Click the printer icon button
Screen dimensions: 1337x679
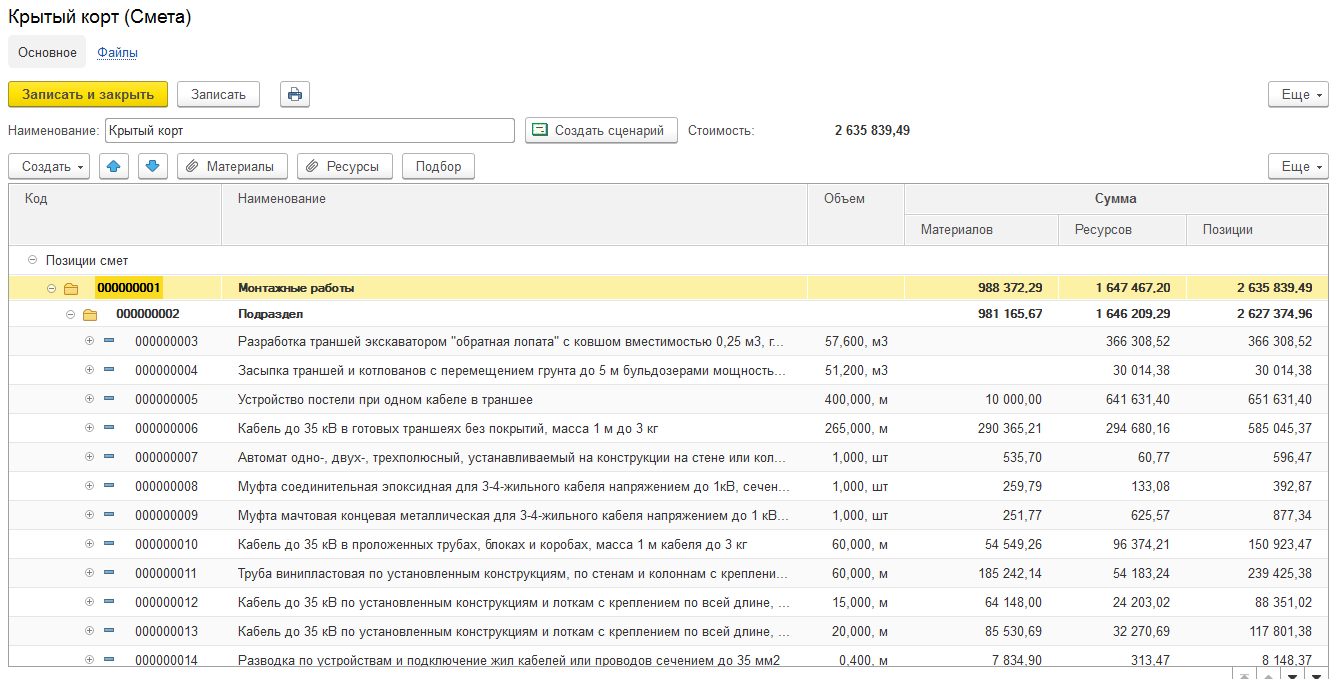pyautogui.click(x=295, y=94)
